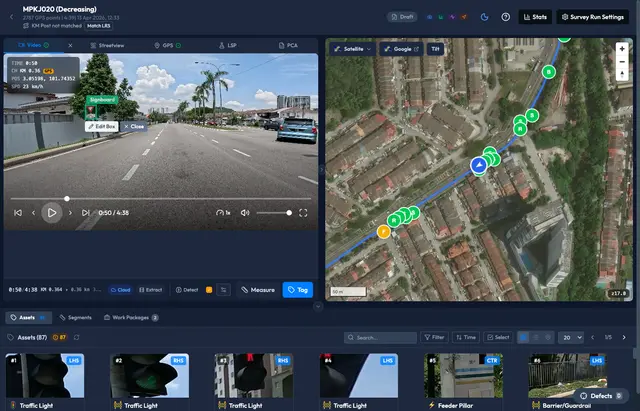The width and height of the screenshot is (640, 411).
Task: Click the orange rocket icon in header
Action: pos(464,17)
